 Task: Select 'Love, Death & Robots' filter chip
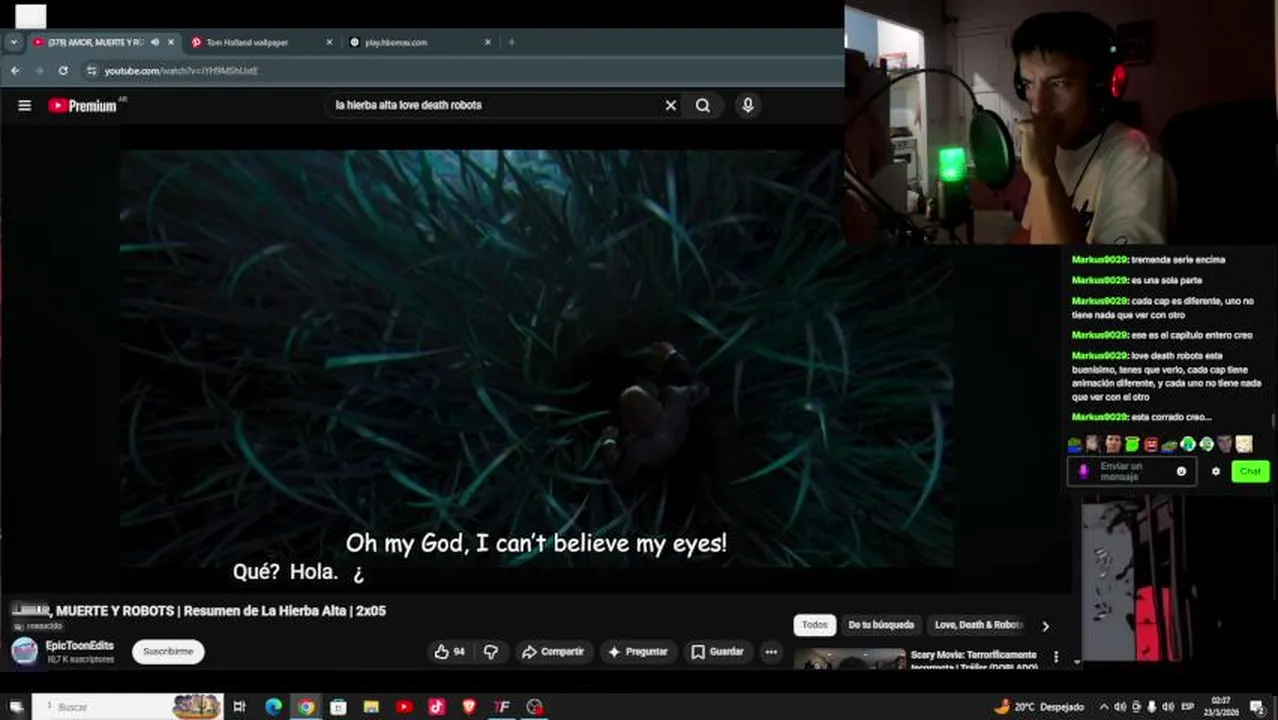(978, 625)
